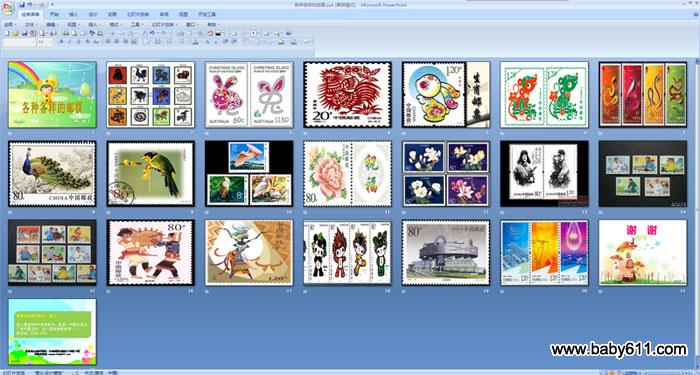
Task: Open the font size dropdown
Action: tap(45, 42)
